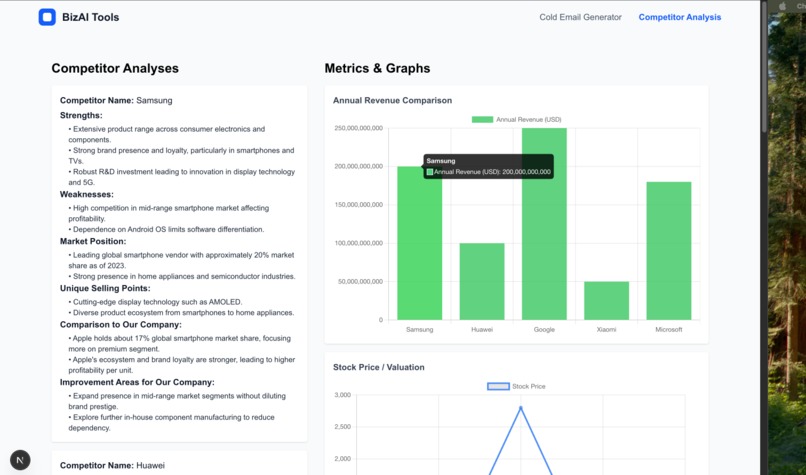Click the 2,500 stock chart axis label
This screenshot has width=806, height=475.
click(x=342, y=427)
